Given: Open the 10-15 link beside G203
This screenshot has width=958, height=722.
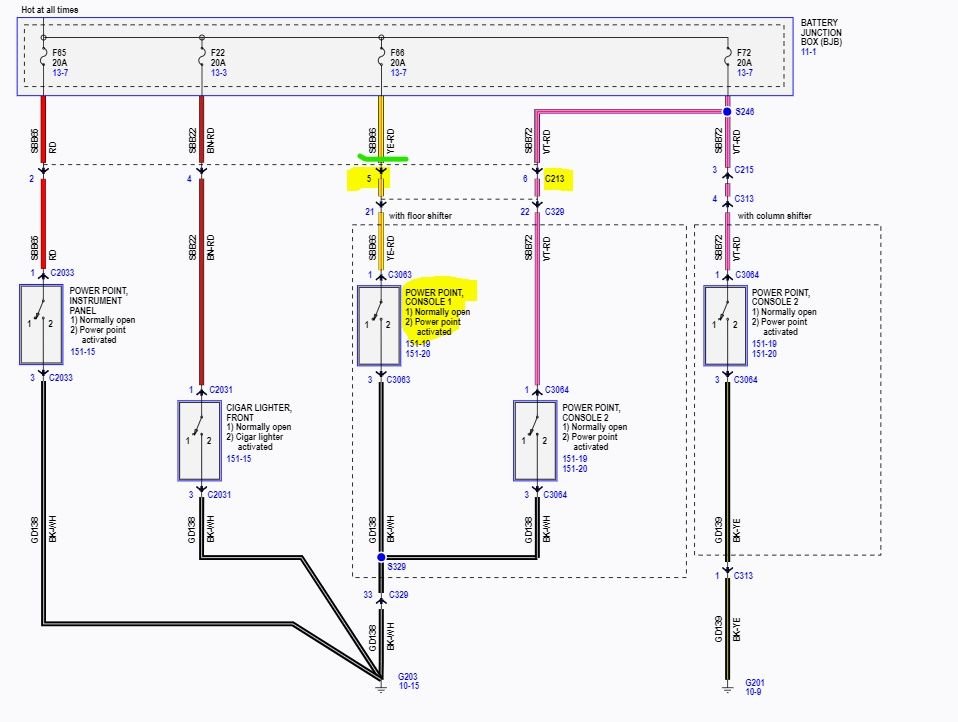Looking at the screenshot, I should pyautogui.click(x=409, y=686).
